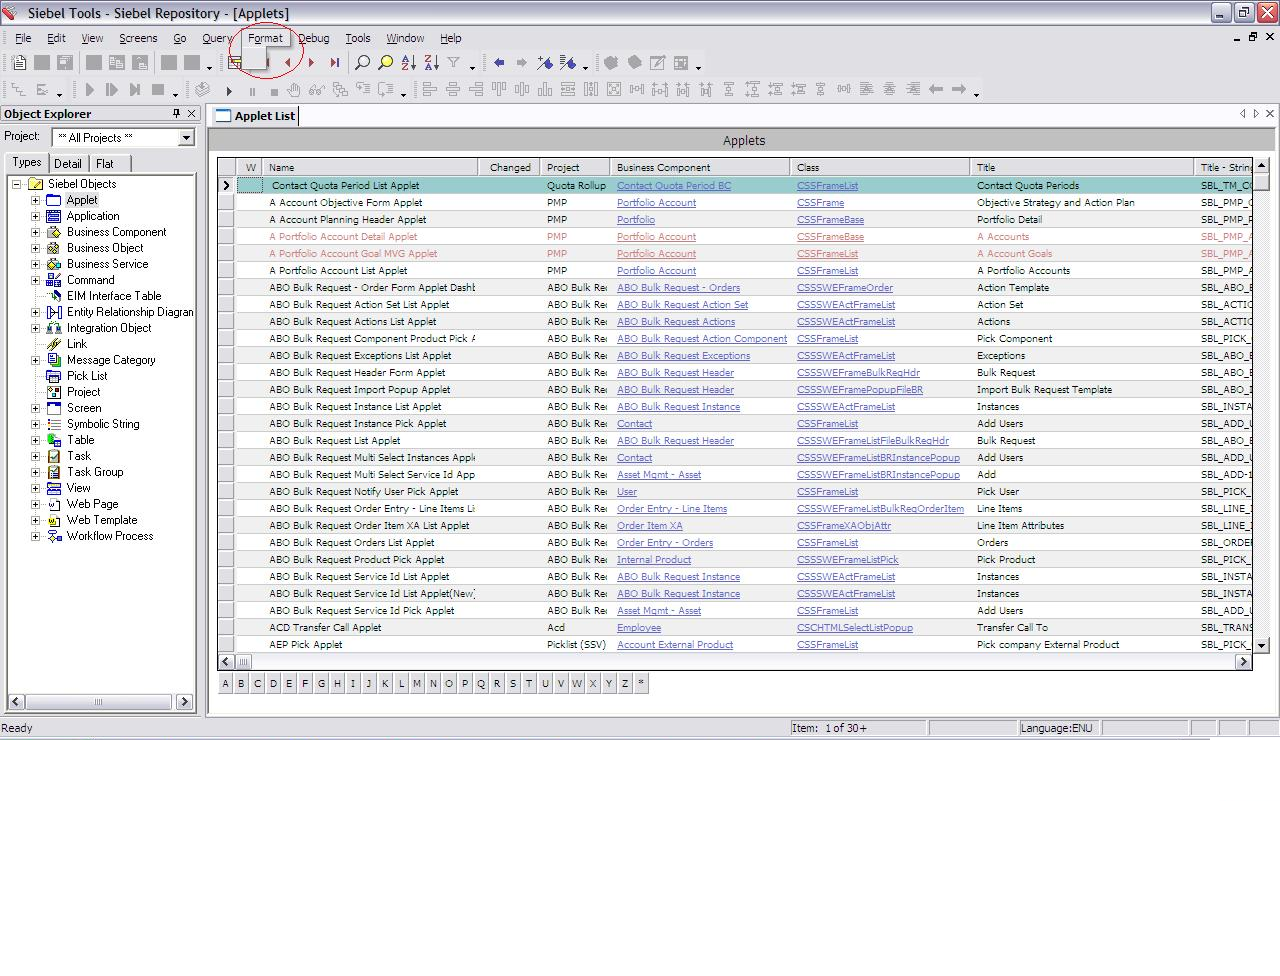This screenshot has width=1280, height=976.
Task: Click the New Object toolbar icon
Action: [x=19, y=63]
